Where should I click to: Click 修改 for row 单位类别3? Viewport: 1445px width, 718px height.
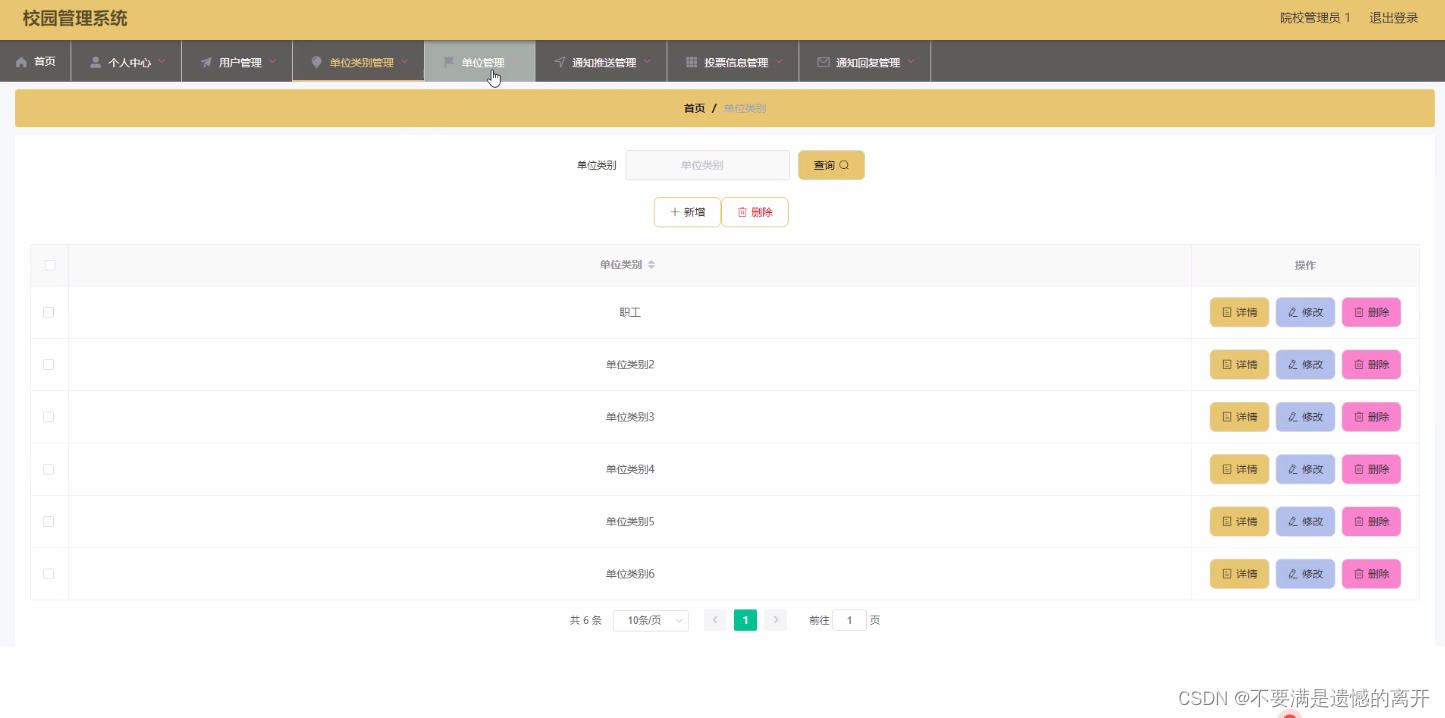point(1305,417)
